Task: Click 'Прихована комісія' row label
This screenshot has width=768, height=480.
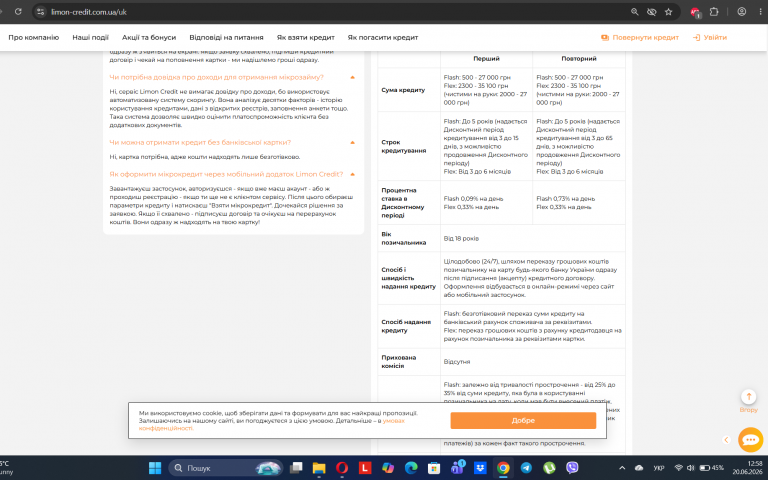Action: 399,361
